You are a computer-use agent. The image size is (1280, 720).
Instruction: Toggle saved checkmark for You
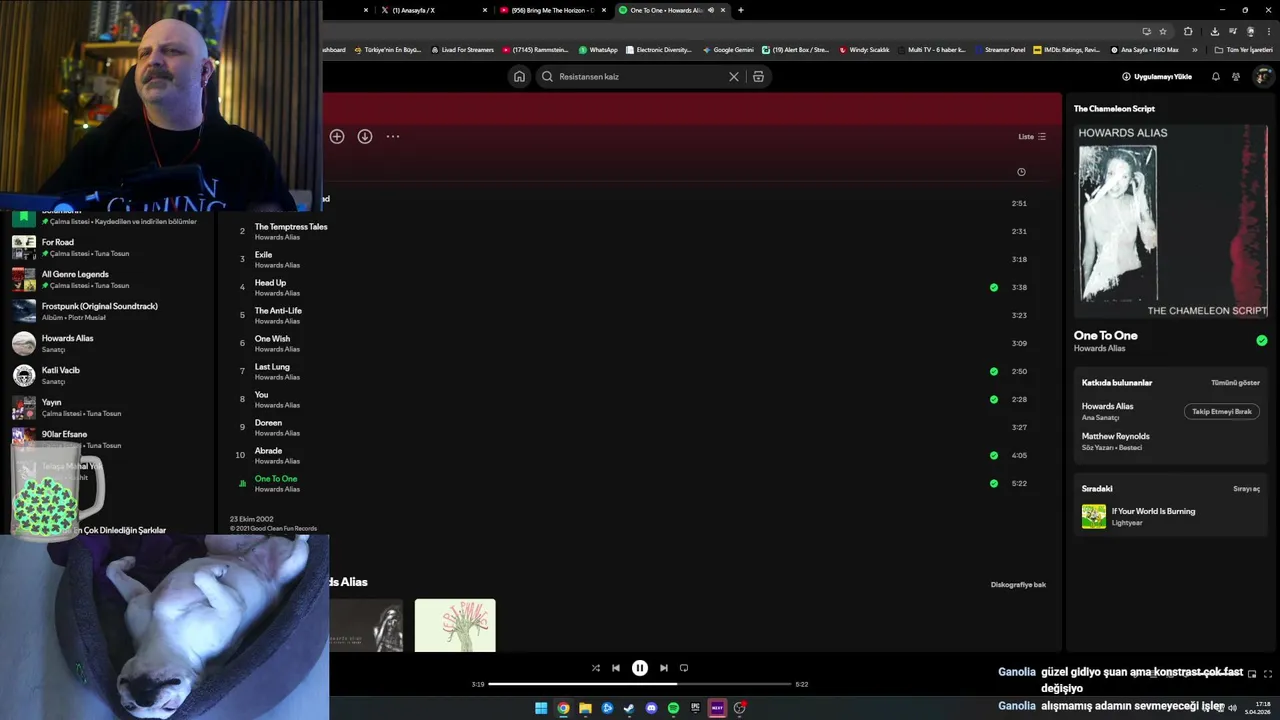click(994, 399)
